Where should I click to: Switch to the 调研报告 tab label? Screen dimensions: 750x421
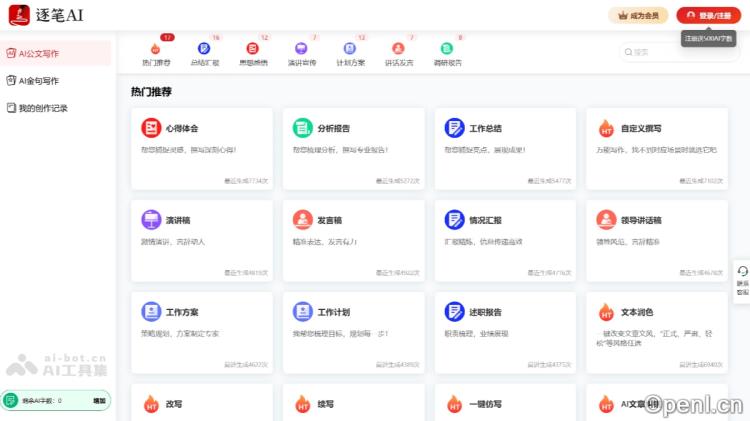(x=448, y=63)
